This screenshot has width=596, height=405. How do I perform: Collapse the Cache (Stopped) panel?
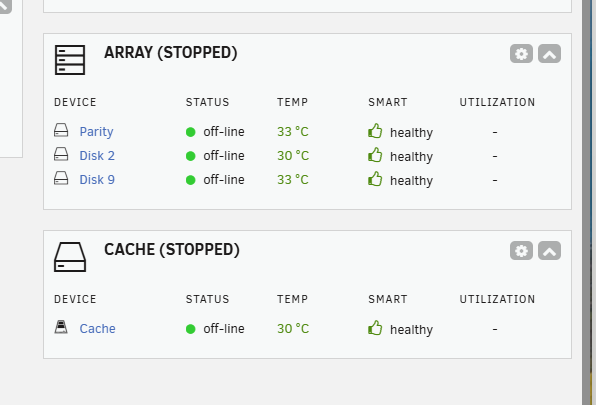[549, 251]
